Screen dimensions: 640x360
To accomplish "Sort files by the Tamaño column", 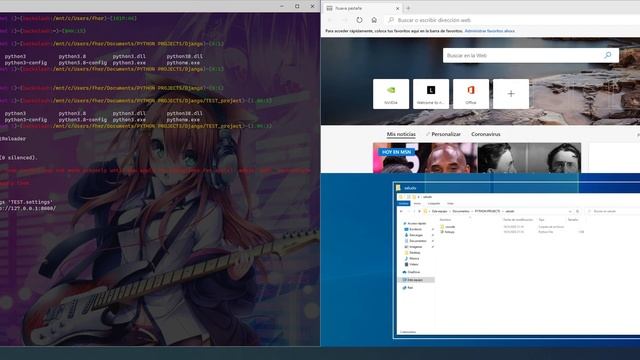I will pos(573,220).
